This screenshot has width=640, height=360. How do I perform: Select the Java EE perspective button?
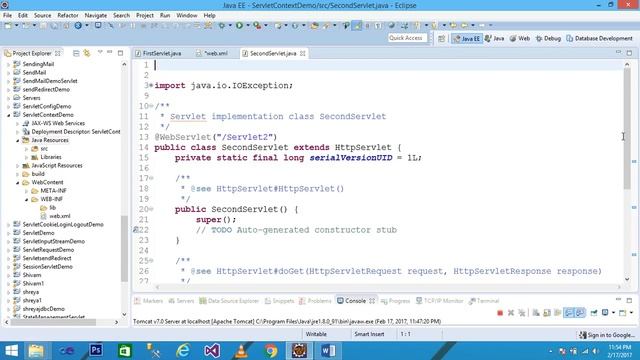coord(466,38)
